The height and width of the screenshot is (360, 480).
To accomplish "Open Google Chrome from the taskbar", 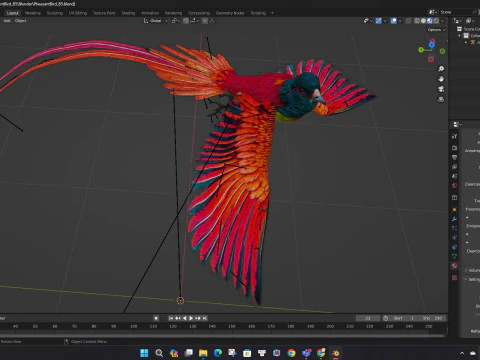I will click(291, 353).
